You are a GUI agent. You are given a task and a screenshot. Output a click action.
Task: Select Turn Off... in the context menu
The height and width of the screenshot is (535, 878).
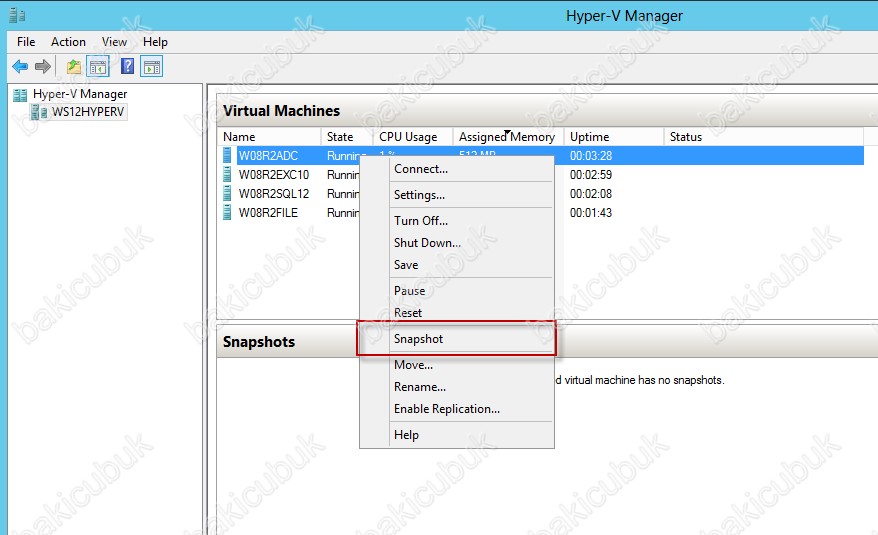[x=457, y=220]
